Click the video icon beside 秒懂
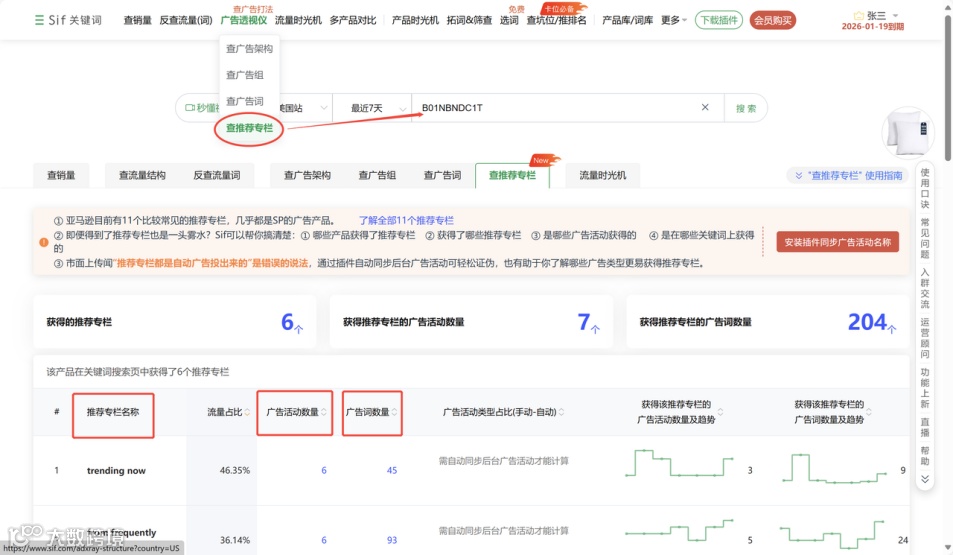Screen dimensions: 953x555 pyautogui.click(x=190, y=108)
